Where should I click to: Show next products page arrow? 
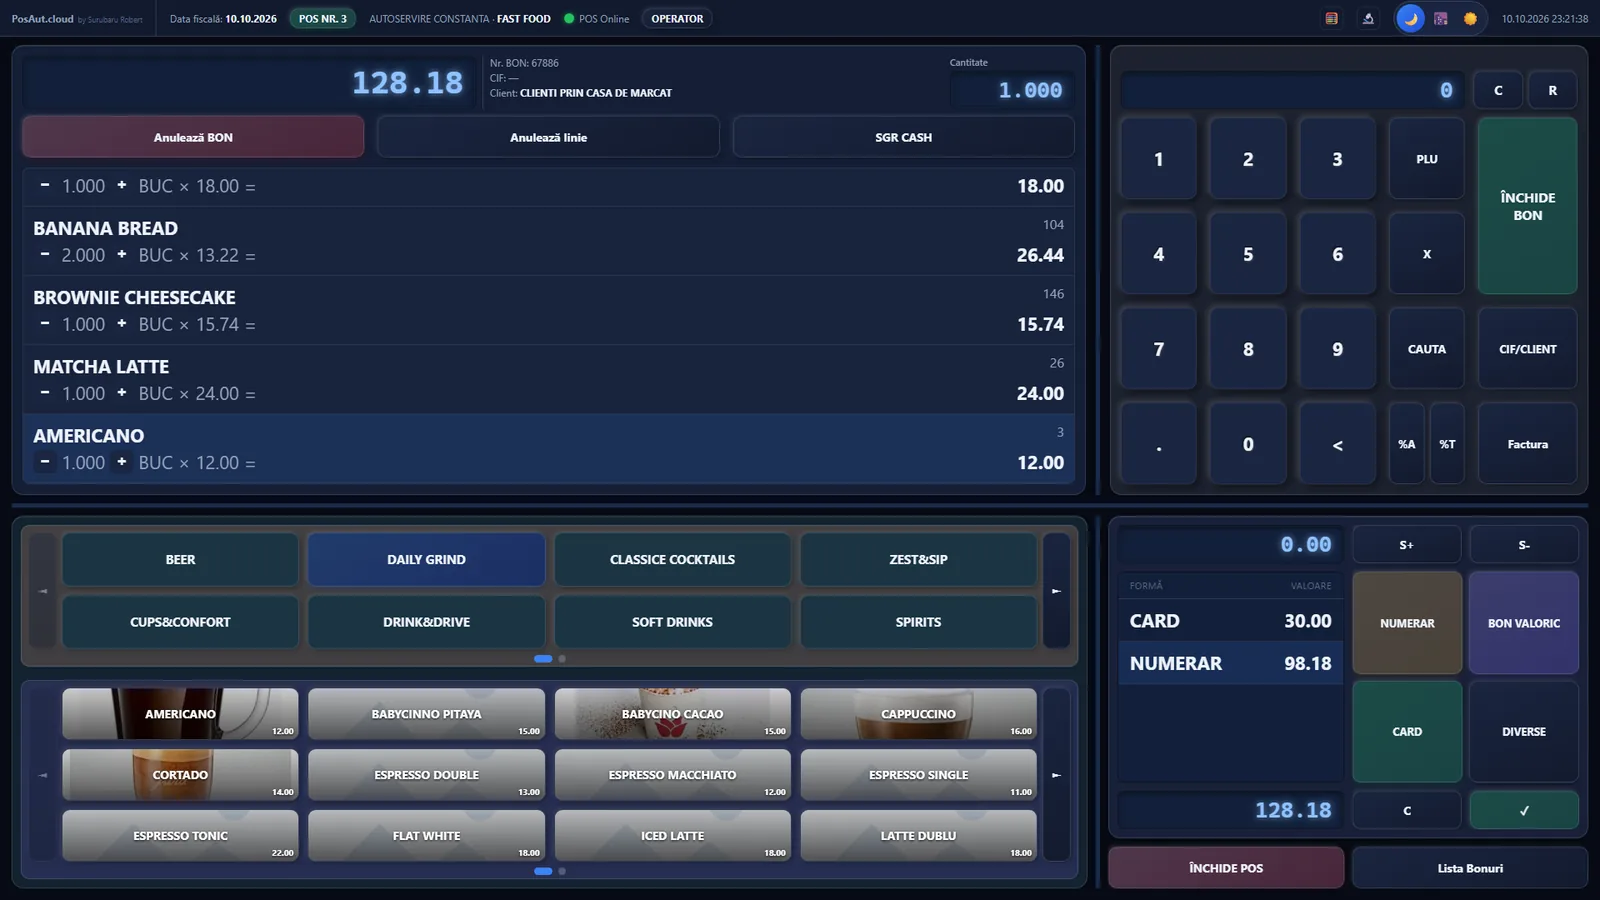click(x=1056, y=775)
